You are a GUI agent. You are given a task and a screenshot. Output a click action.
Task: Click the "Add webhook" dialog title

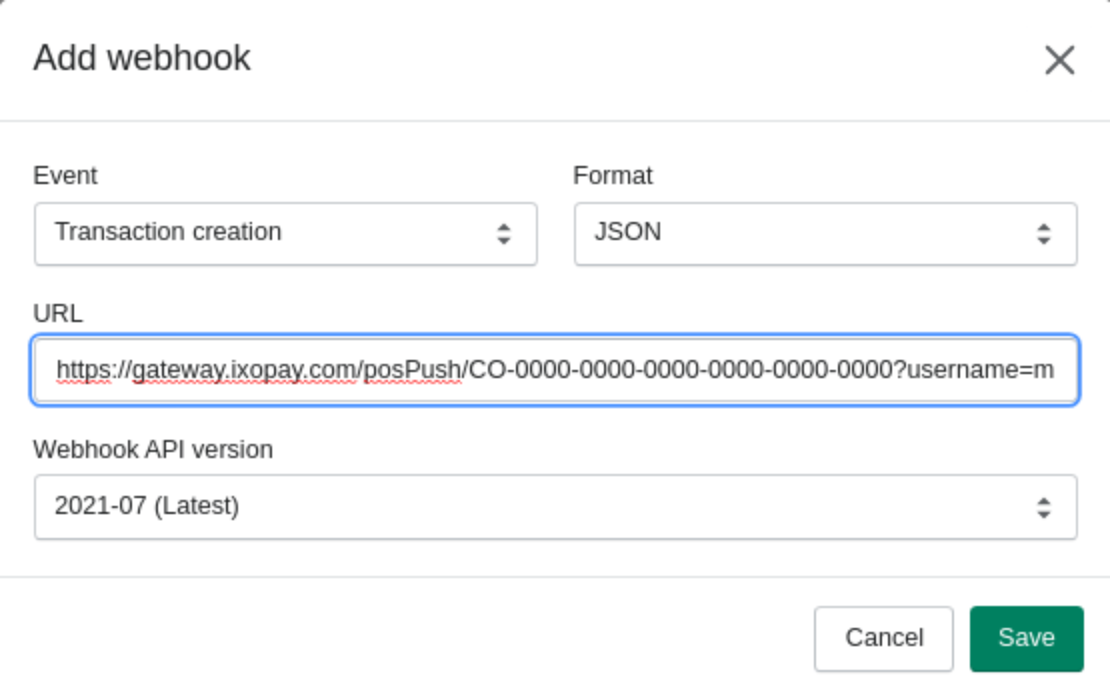tap(142, 58)
